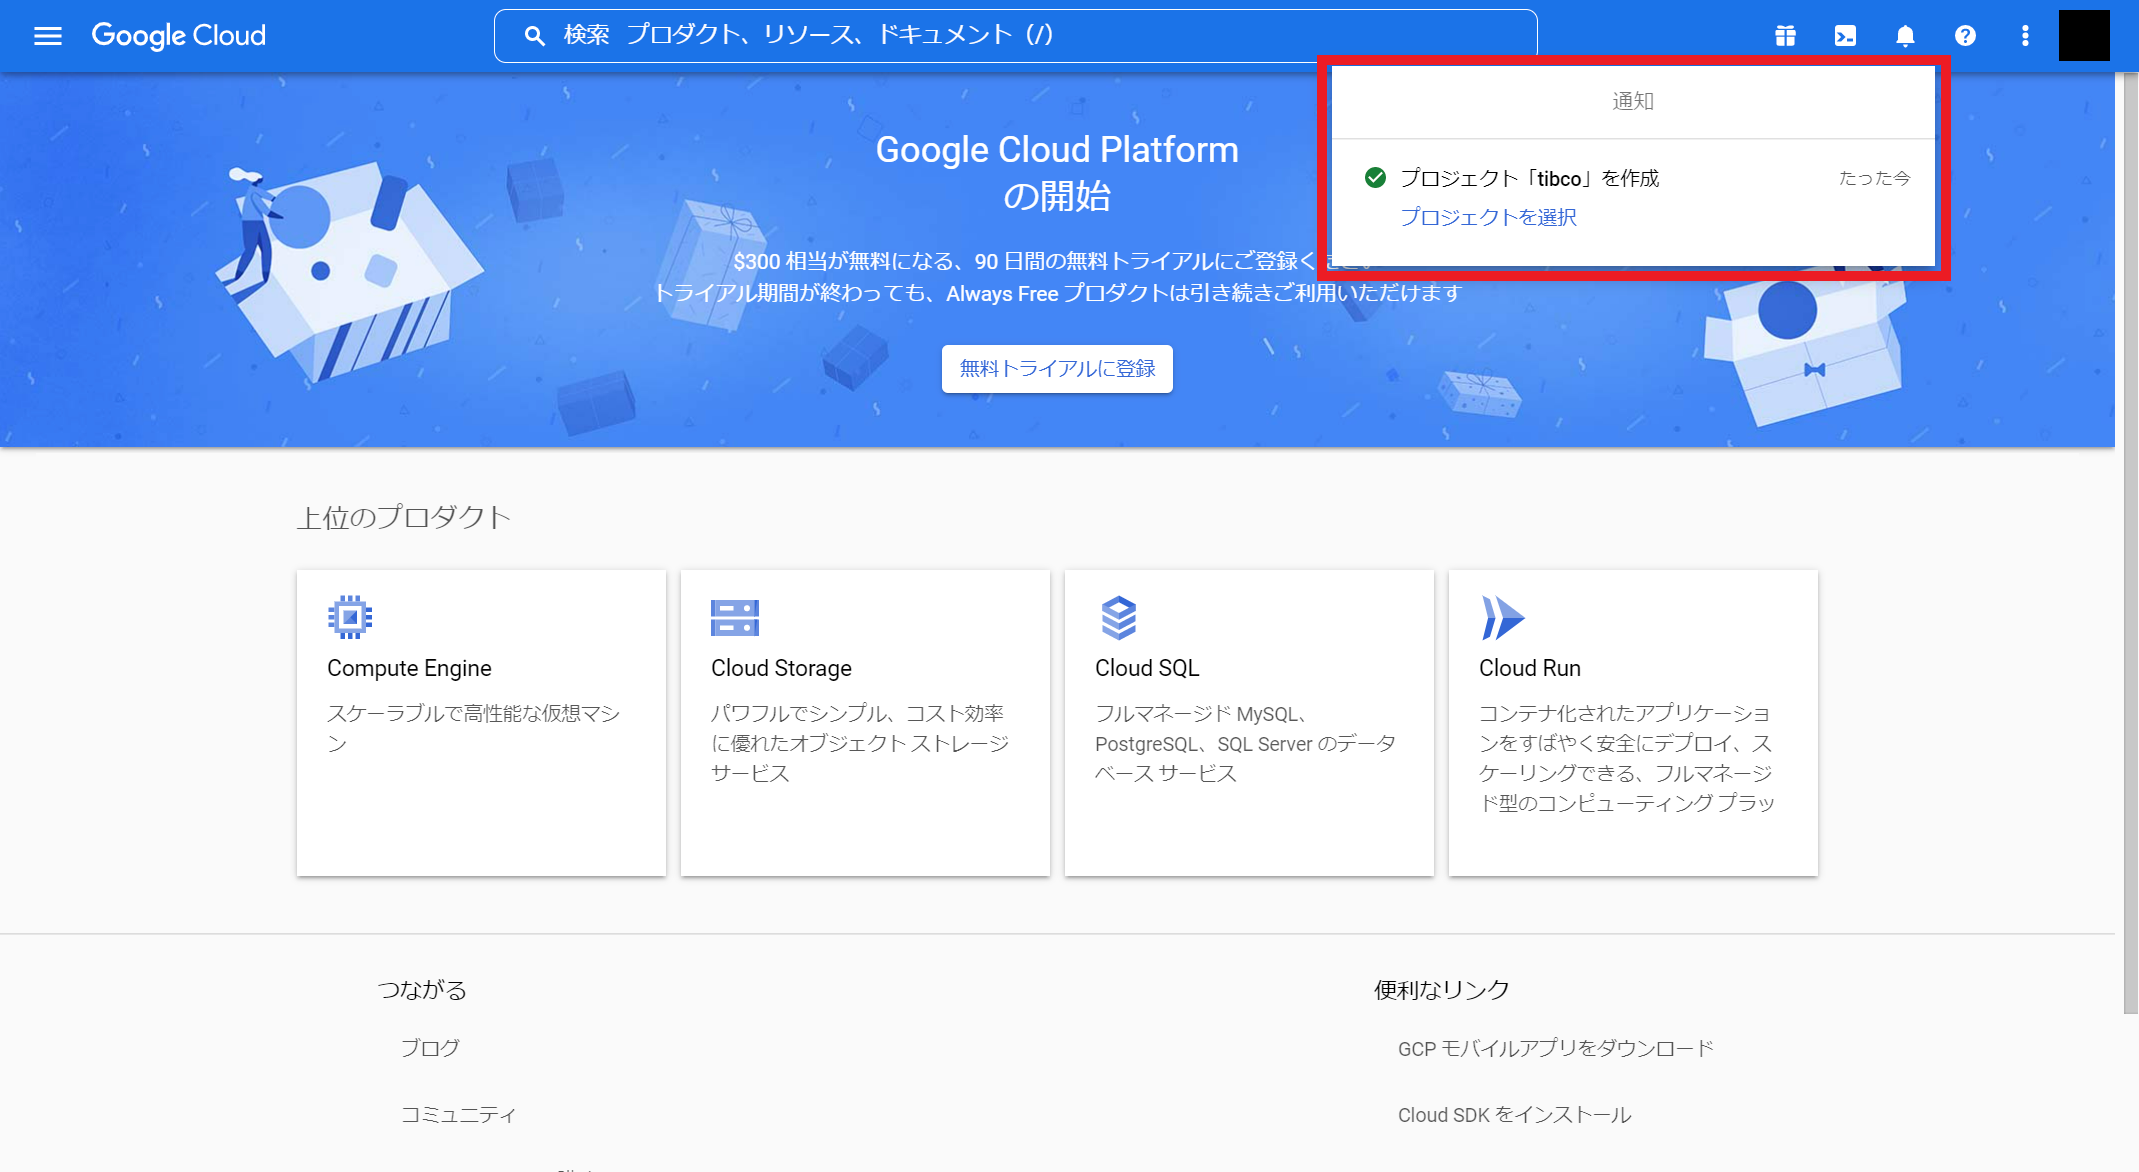This screenshot has height=1172, width=2139.
Task: Click the Compute Engine chip icon
Action: tap(350, 617)
